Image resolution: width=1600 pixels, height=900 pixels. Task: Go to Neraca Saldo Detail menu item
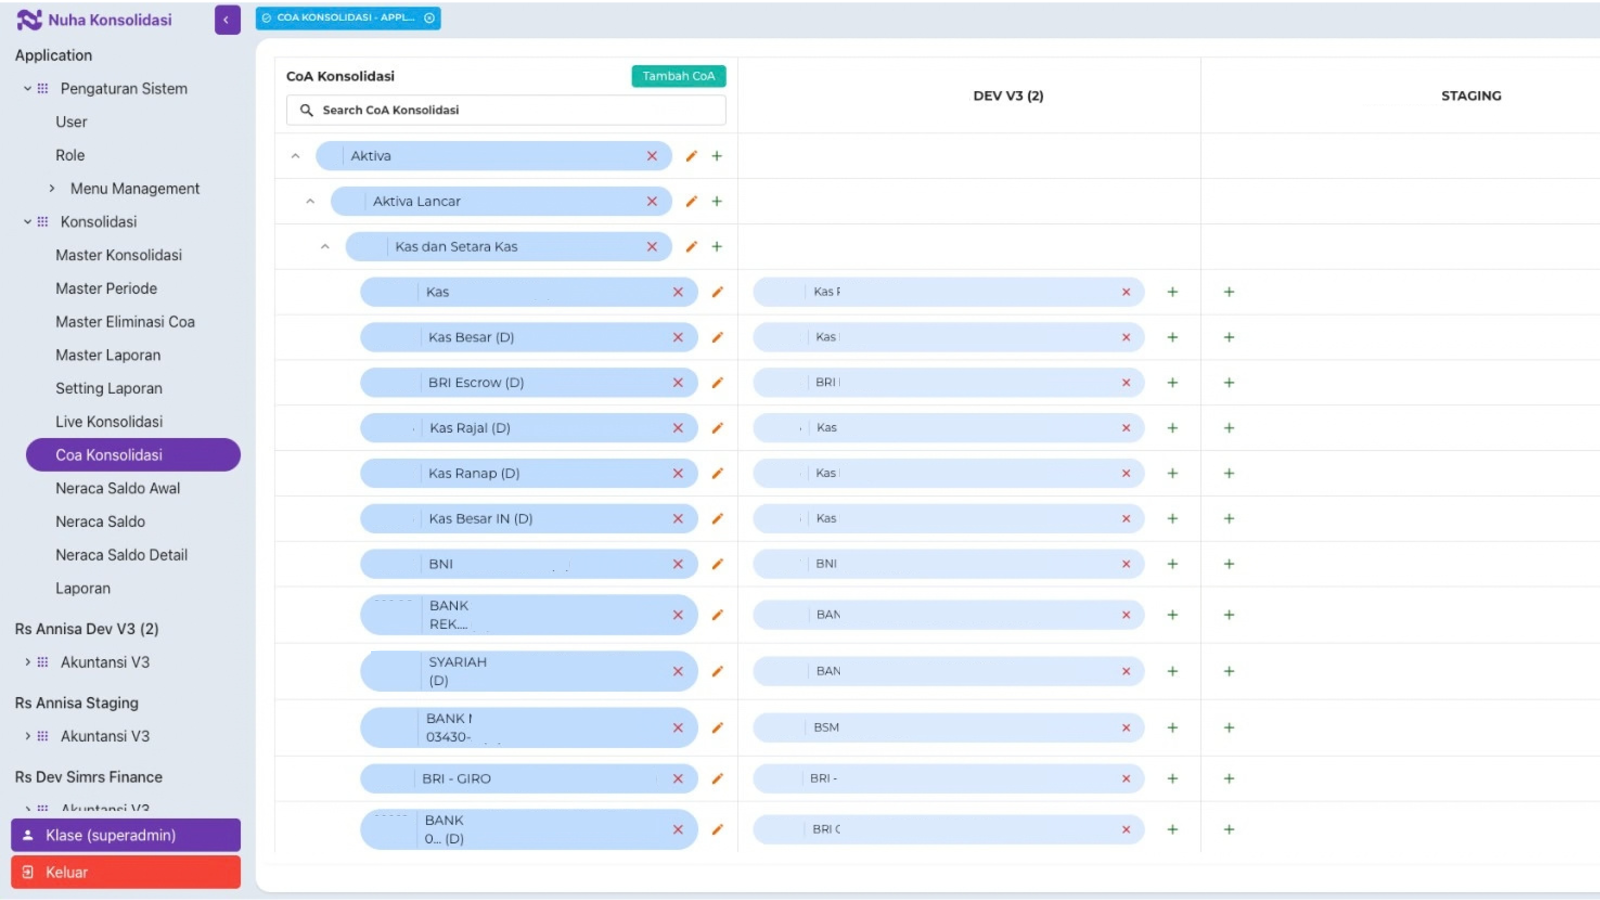coord(122,555)
